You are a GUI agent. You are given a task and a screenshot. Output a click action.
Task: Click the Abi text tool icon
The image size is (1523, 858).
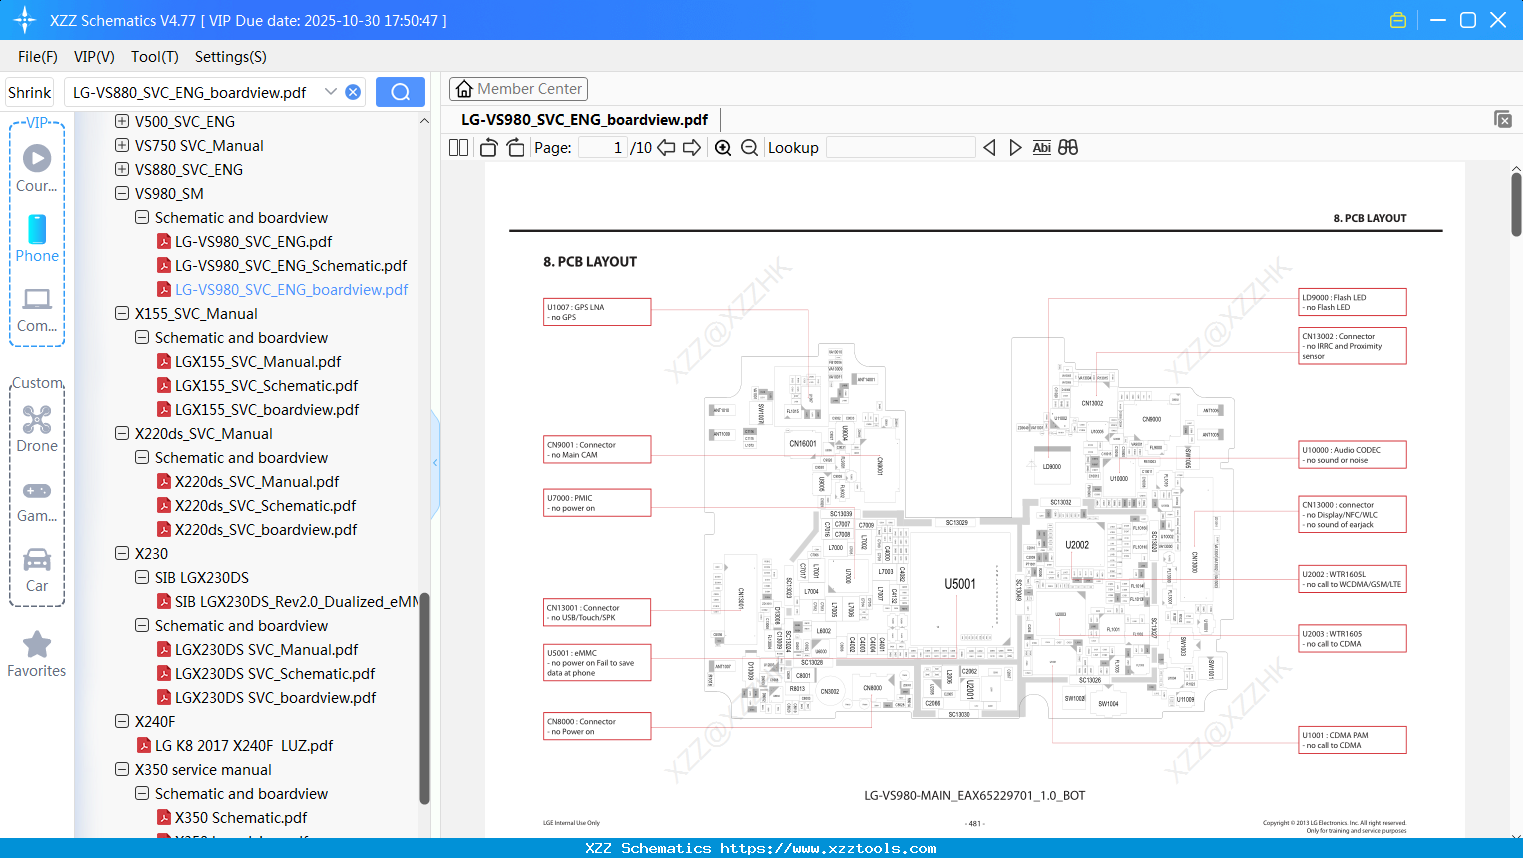coord(1041,147)
